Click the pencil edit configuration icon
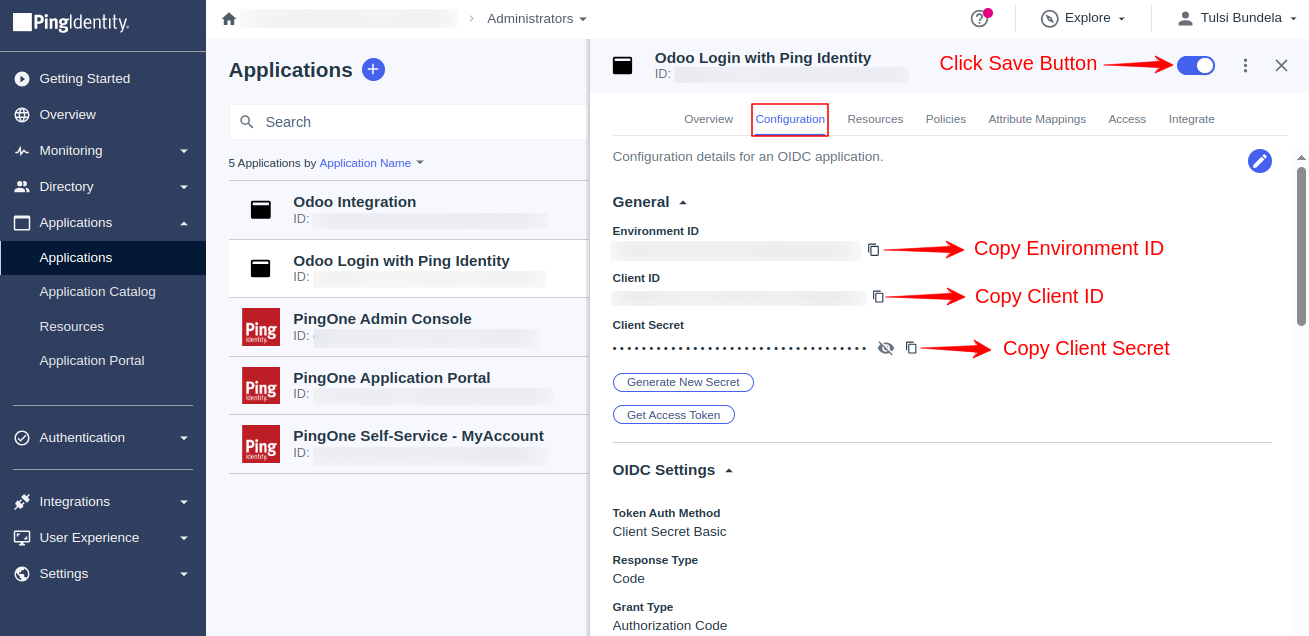The image size is (1309, 636). [1260, 161]
